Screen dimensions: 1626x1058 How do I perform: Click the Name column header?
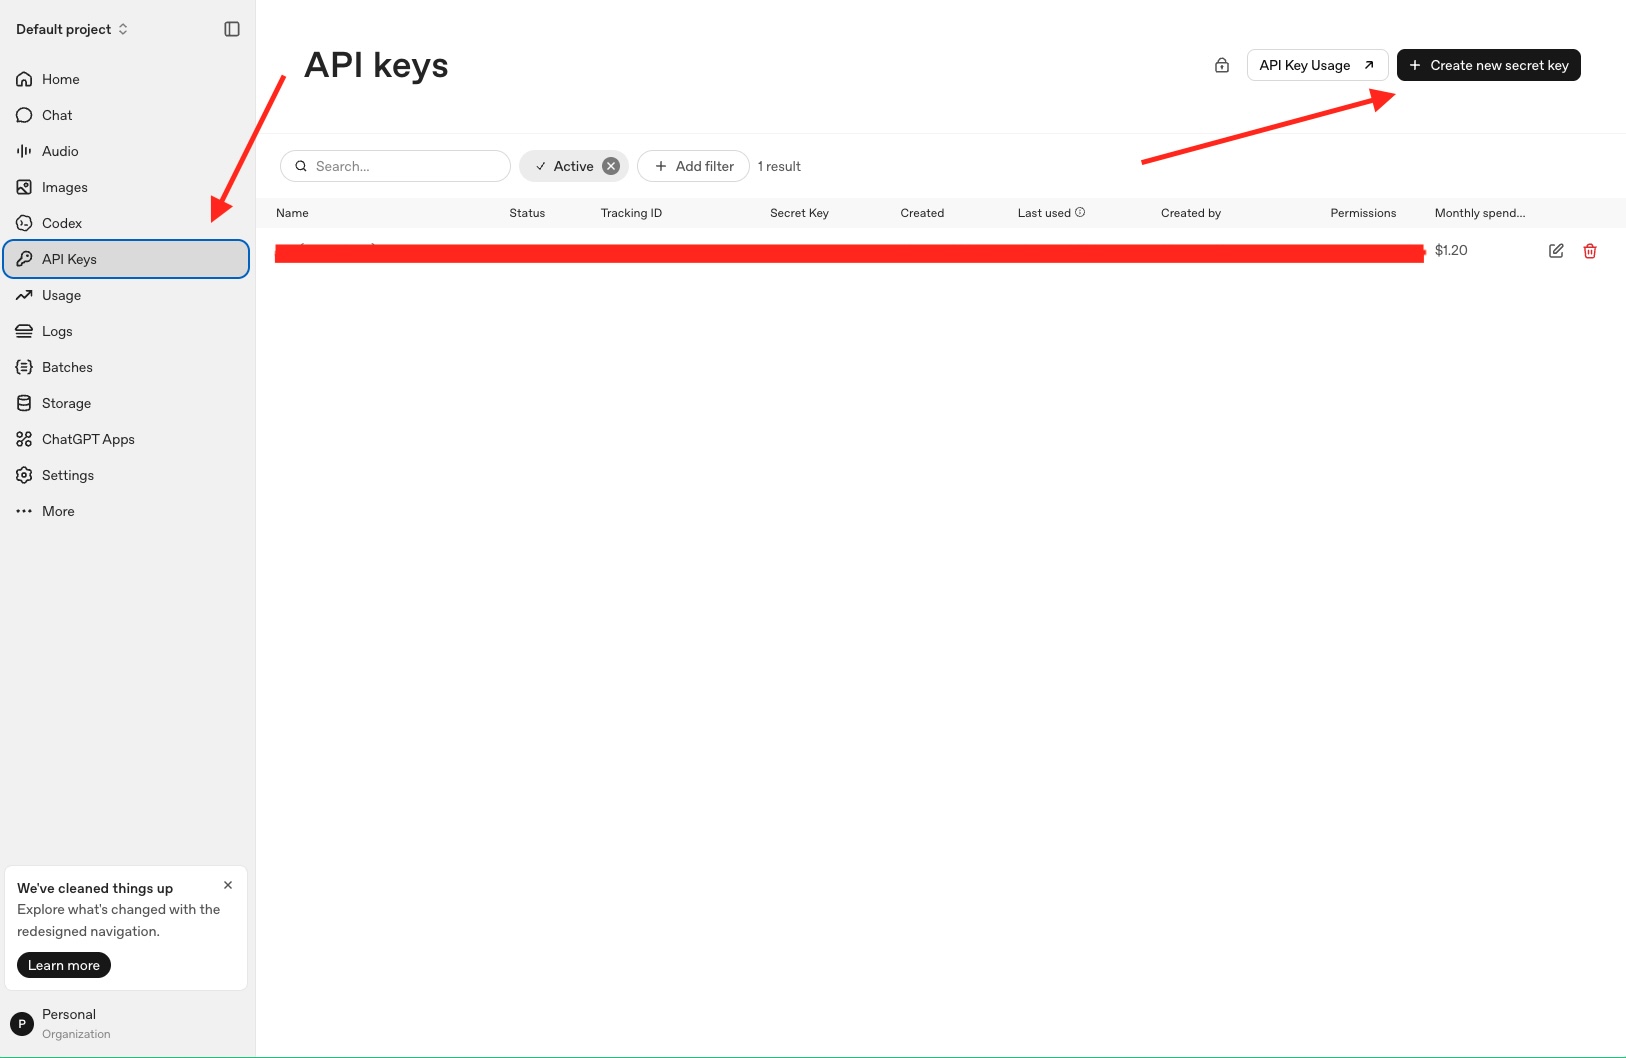(x=292, y=213)
